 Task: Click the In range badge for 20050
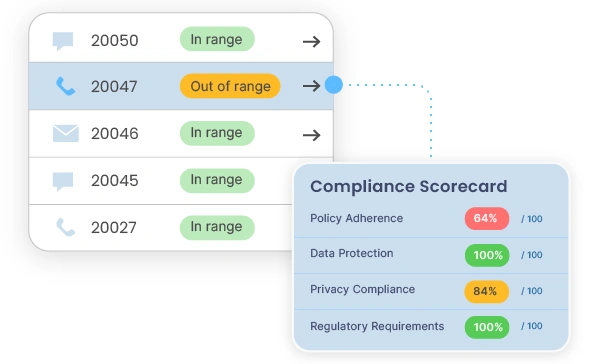217,39
